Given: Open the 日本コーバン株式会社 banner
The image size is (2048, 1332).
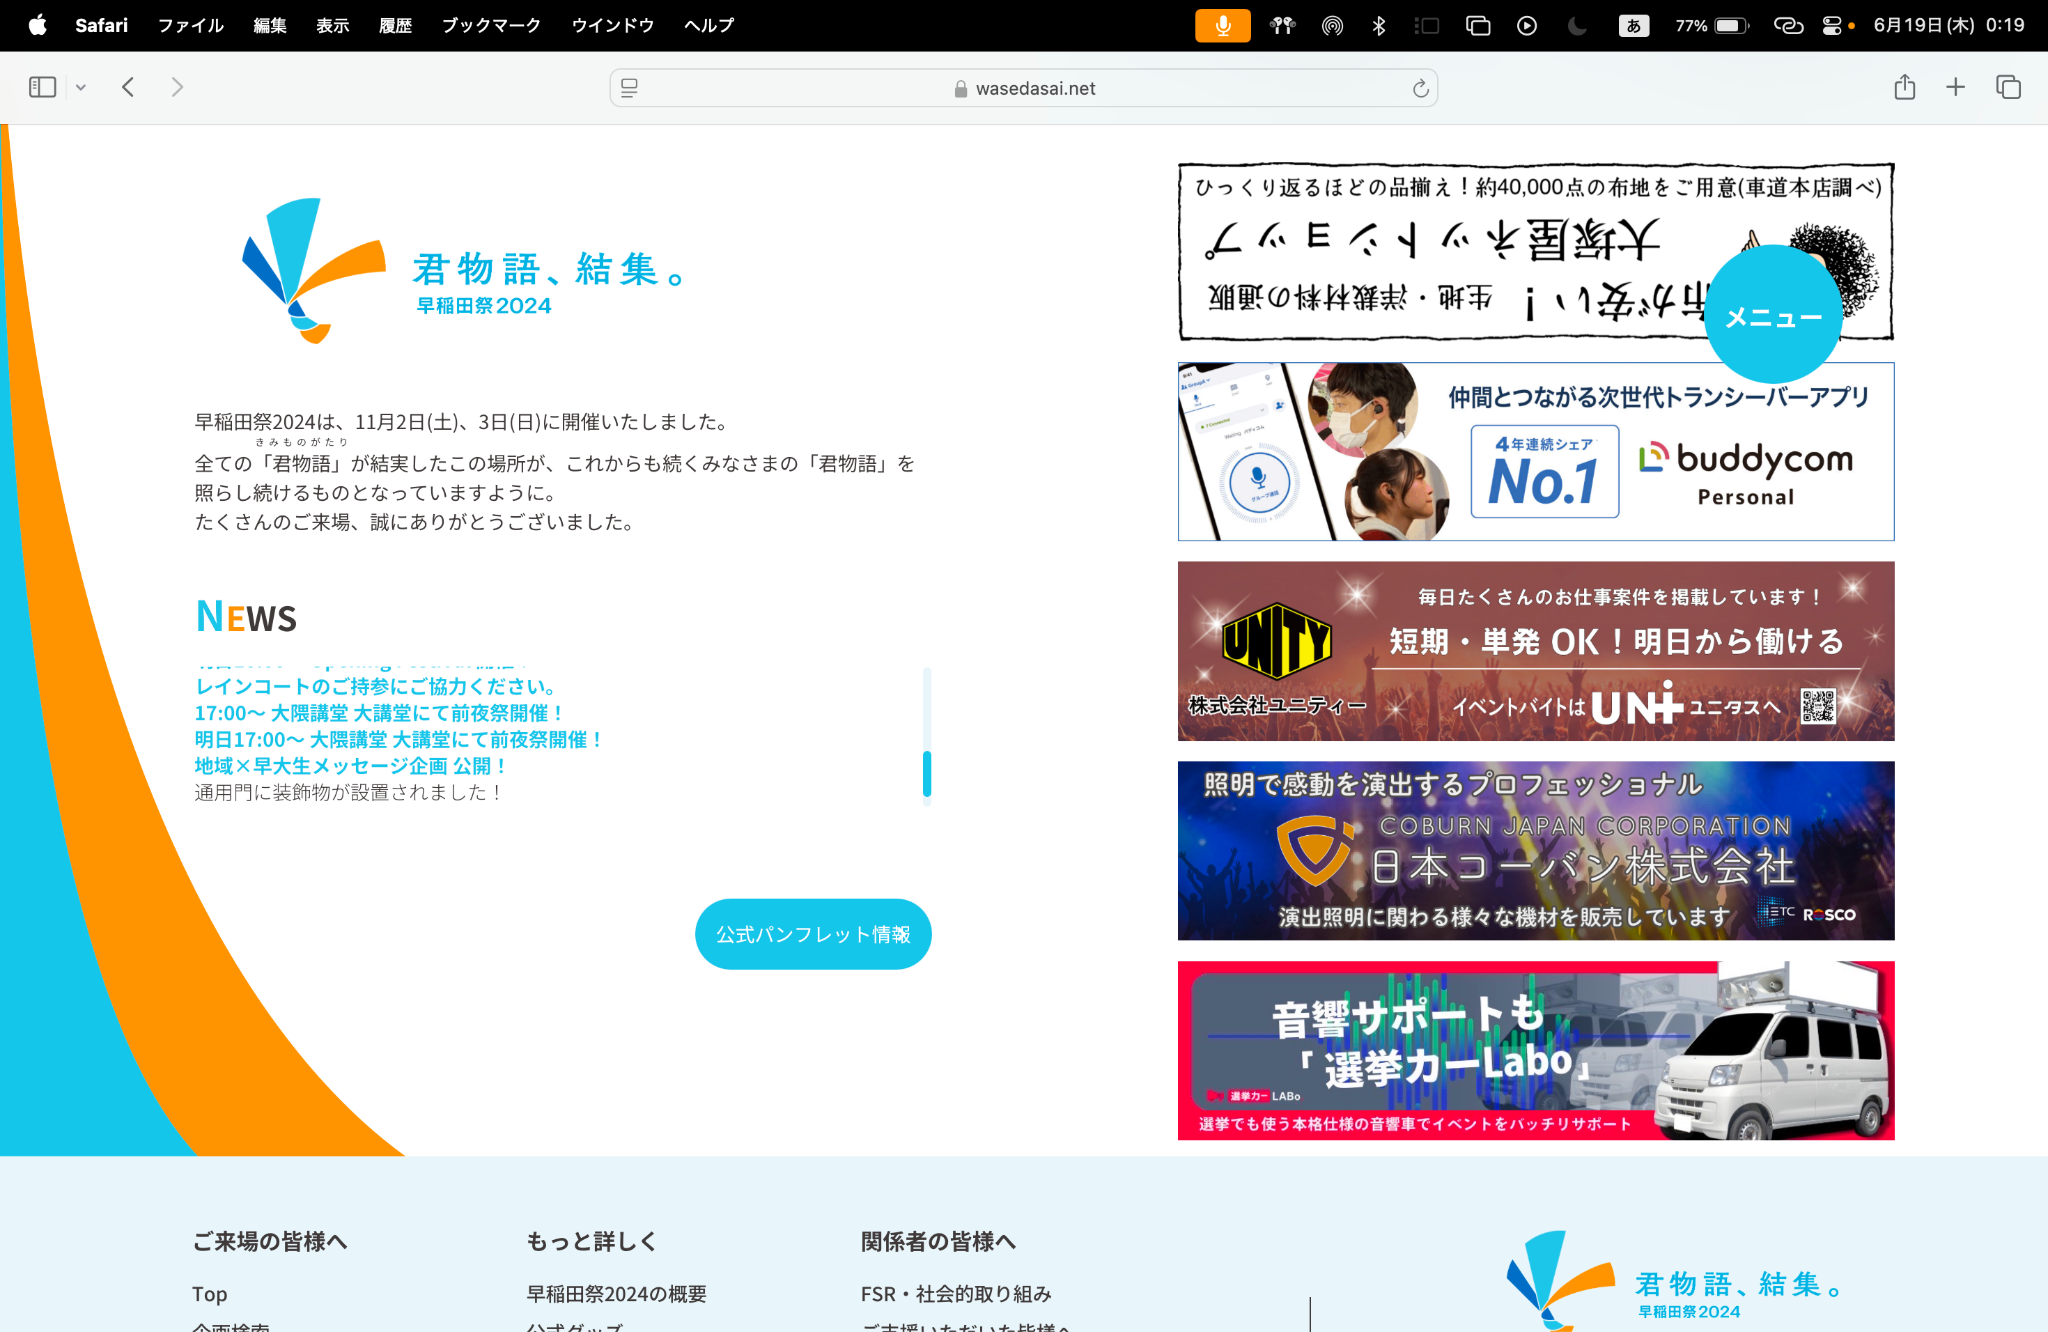Looking at the screenshot, I should coord(1536,851).
